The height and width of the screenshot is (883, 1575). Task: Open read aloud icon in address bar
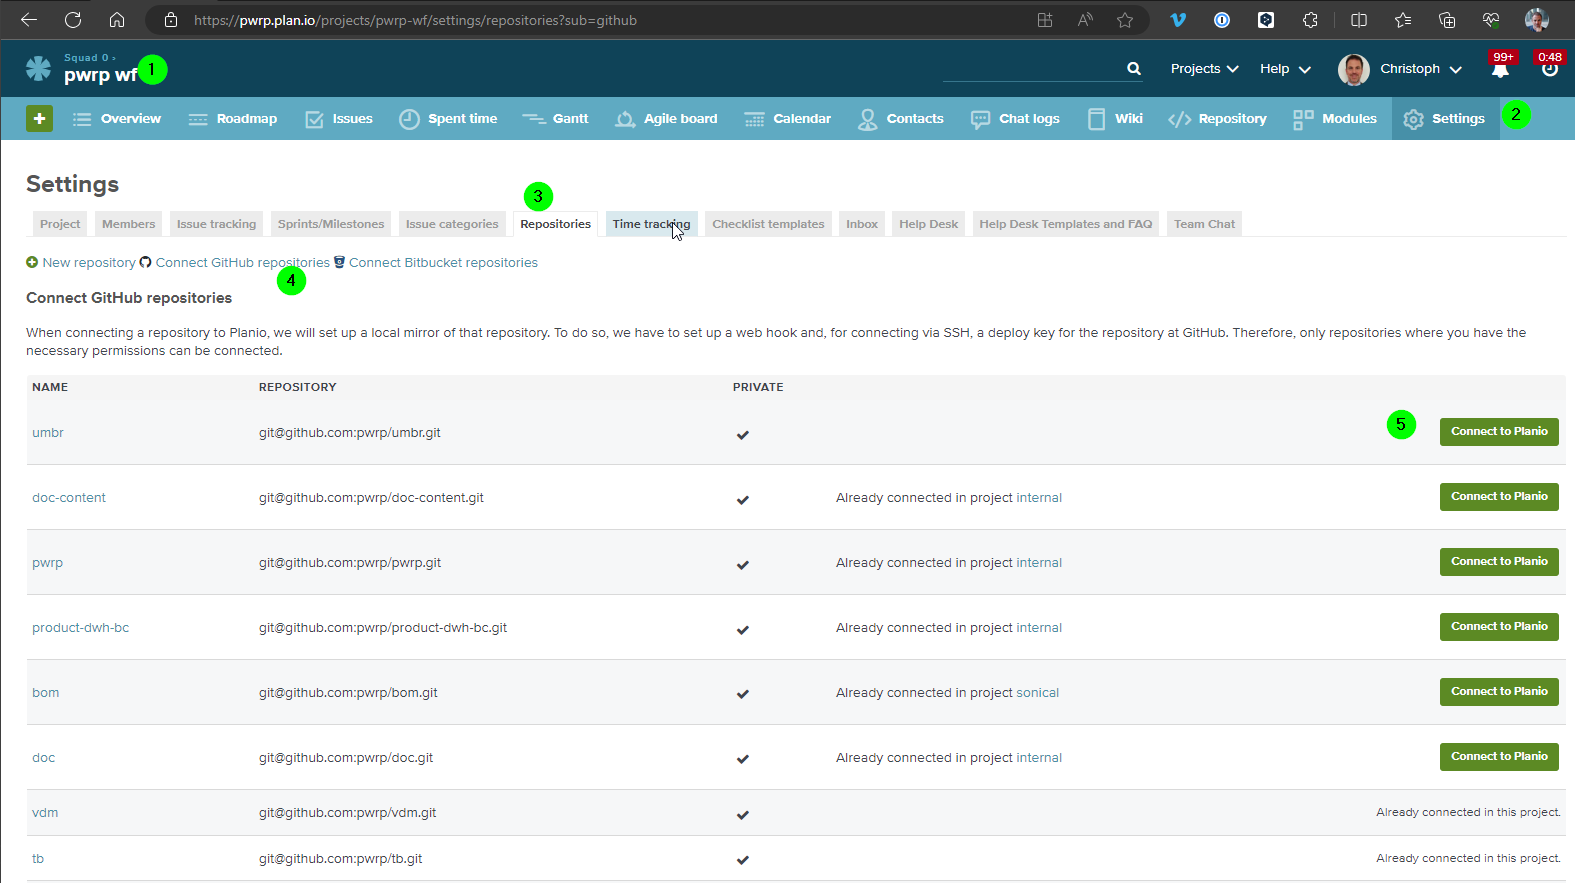1085,20
